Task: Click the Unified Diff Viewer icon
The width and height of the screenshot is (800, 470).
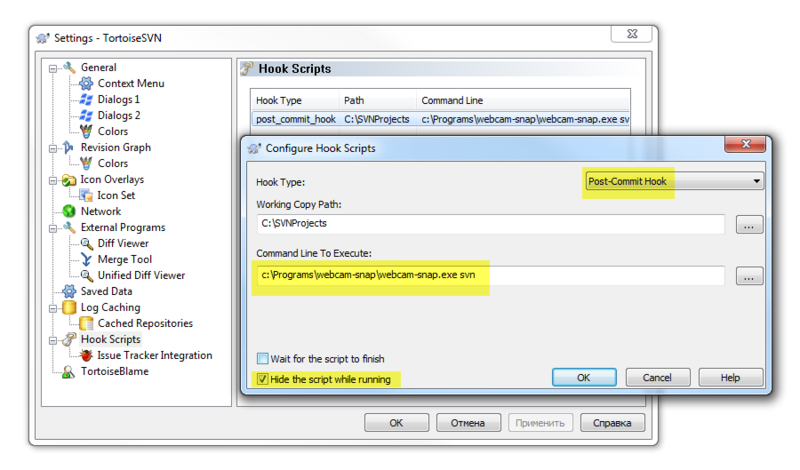Action: (x=87, y=276)
